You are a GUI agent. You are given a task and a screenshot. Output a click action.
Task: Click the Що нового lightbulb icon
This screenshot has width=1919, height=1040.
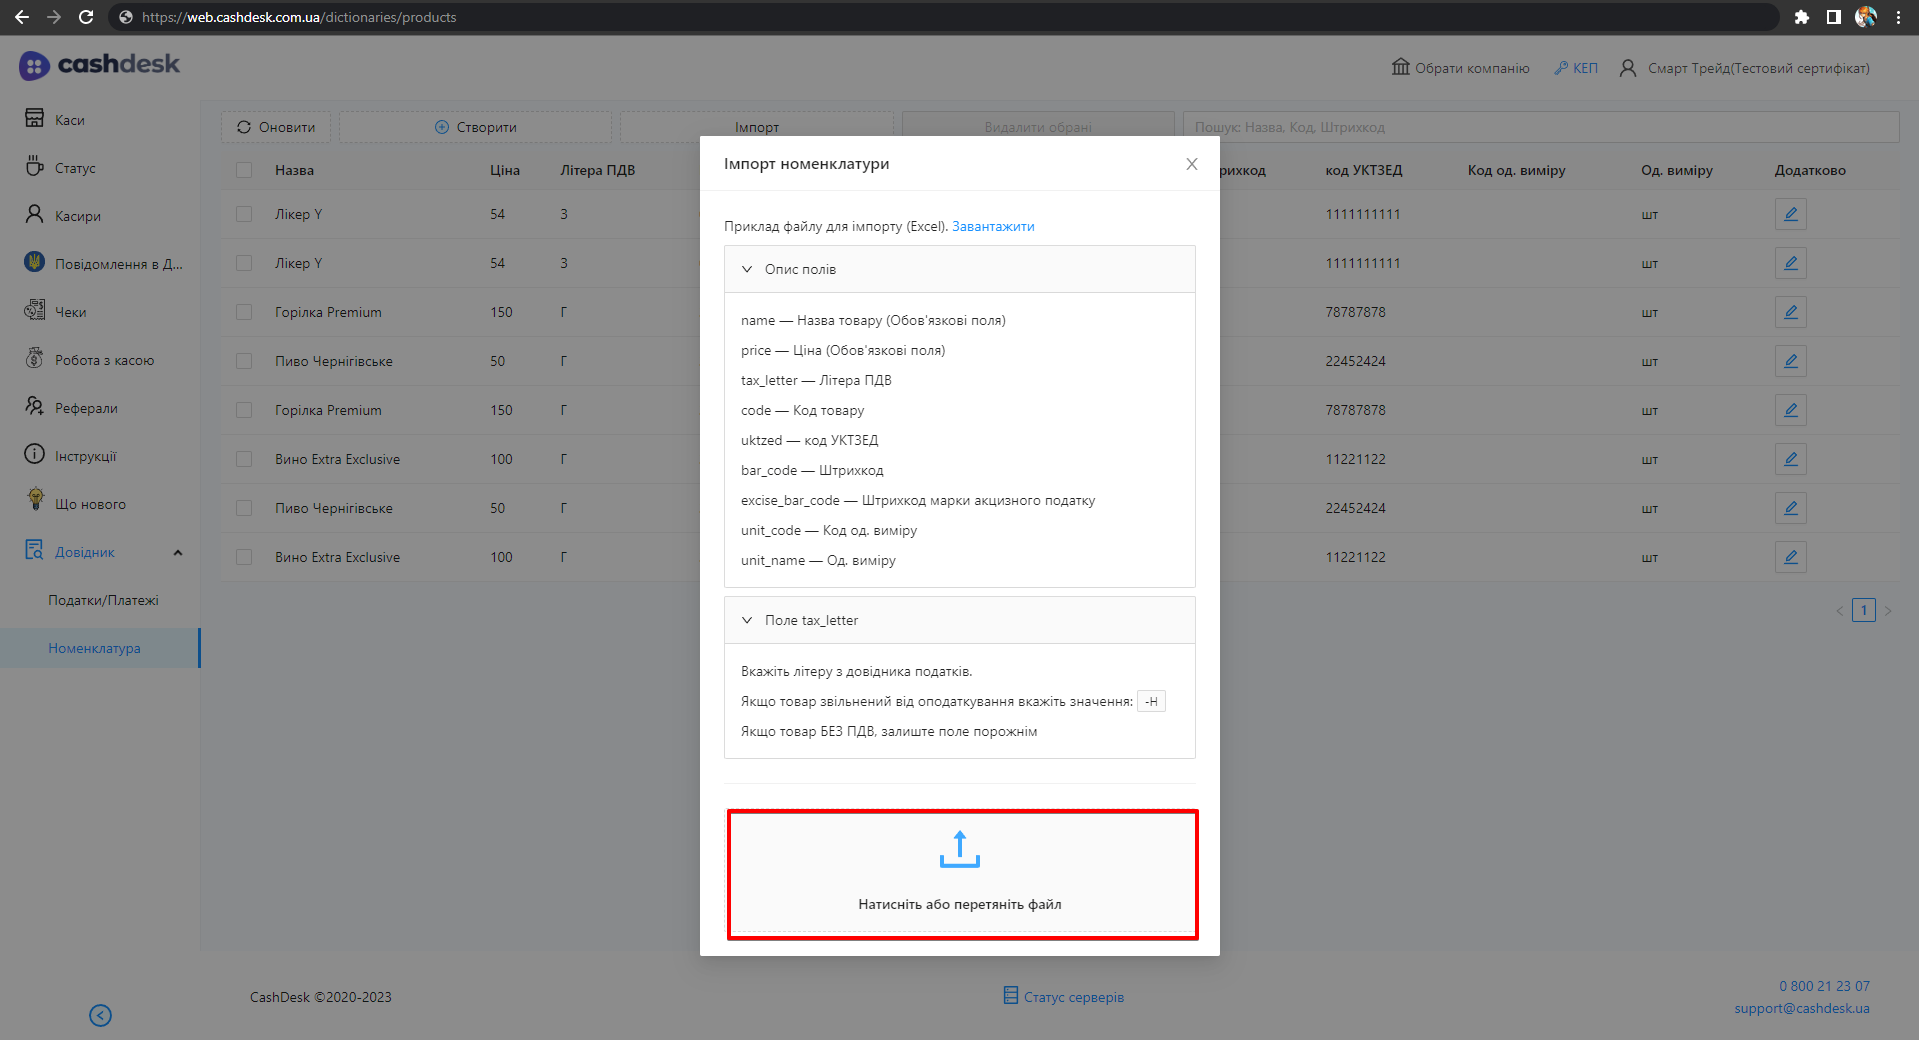35,501
